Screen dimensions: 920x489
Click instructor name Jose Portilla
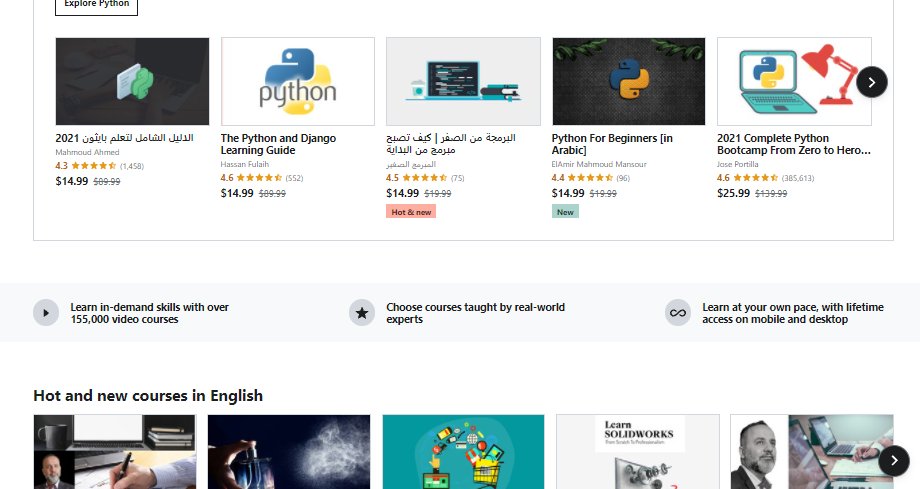pyautogui.click(x=738, y=164)
